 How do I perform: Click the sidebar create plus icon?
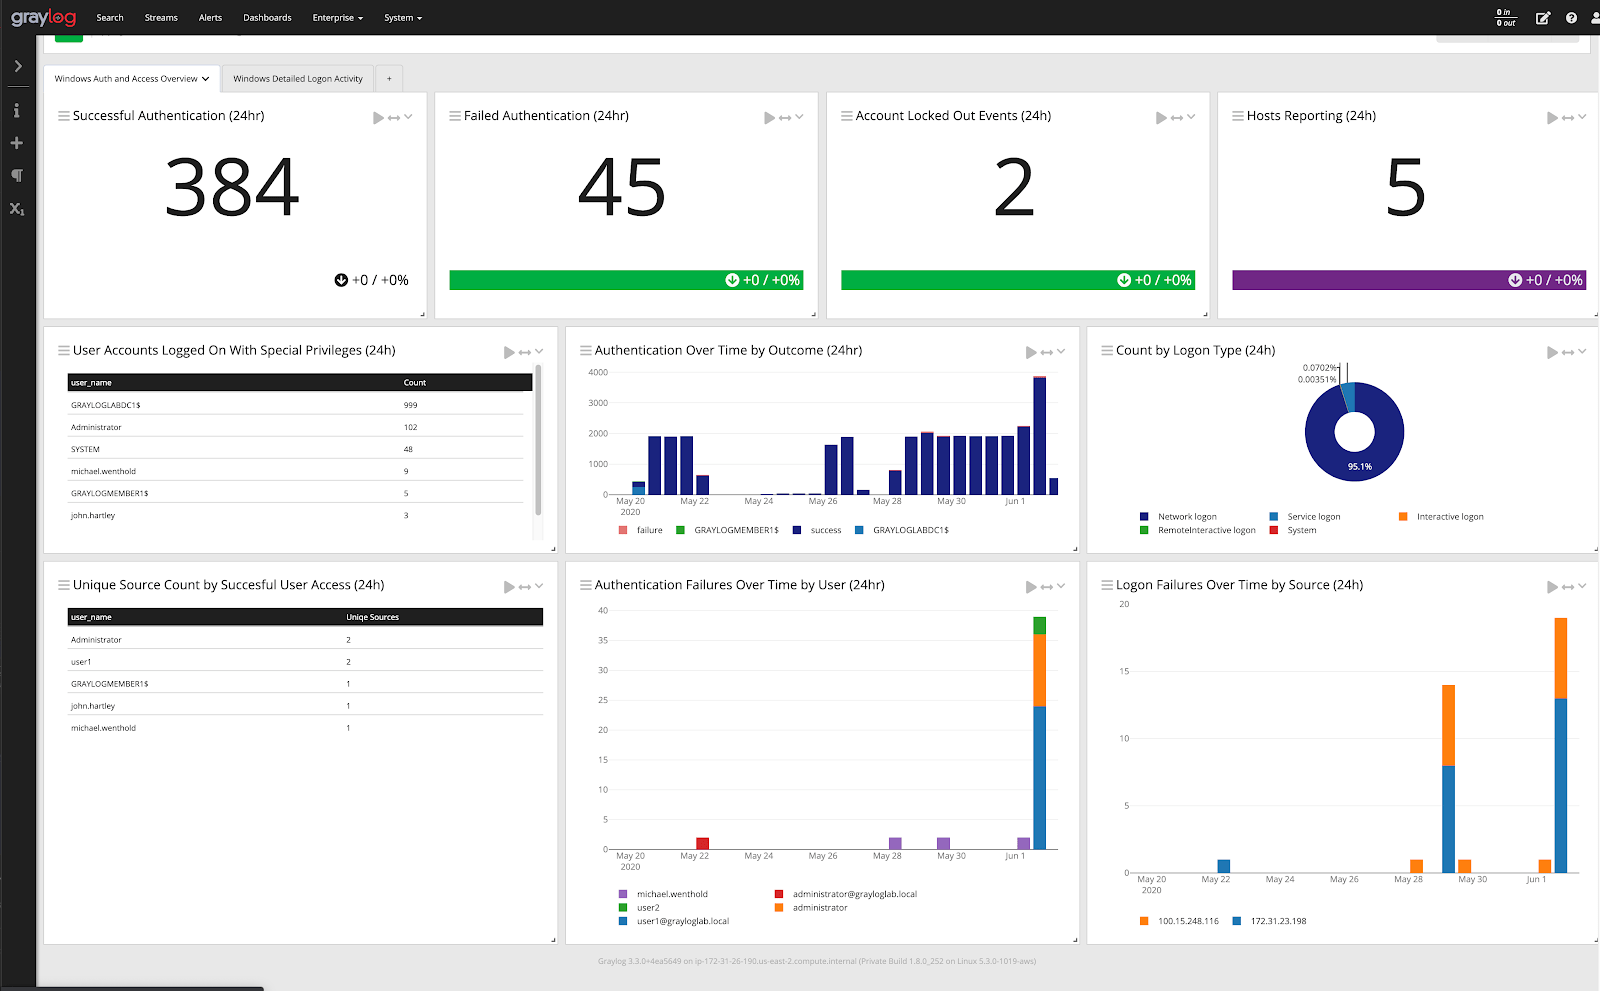pyautogui.click(x=17, y=143)
